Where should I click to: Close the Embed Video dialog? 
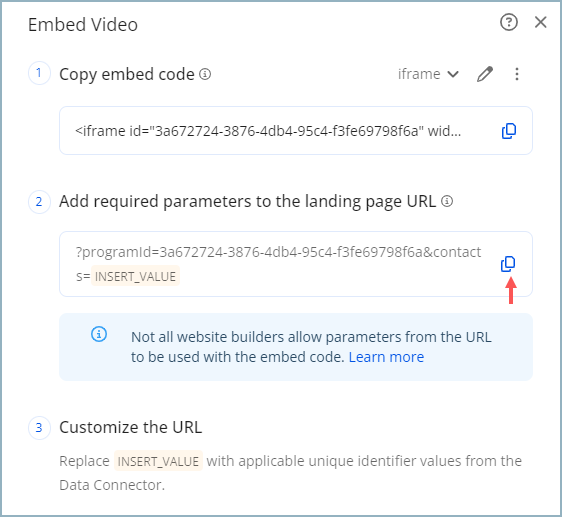pyautogui.click(x=540, y=22)
